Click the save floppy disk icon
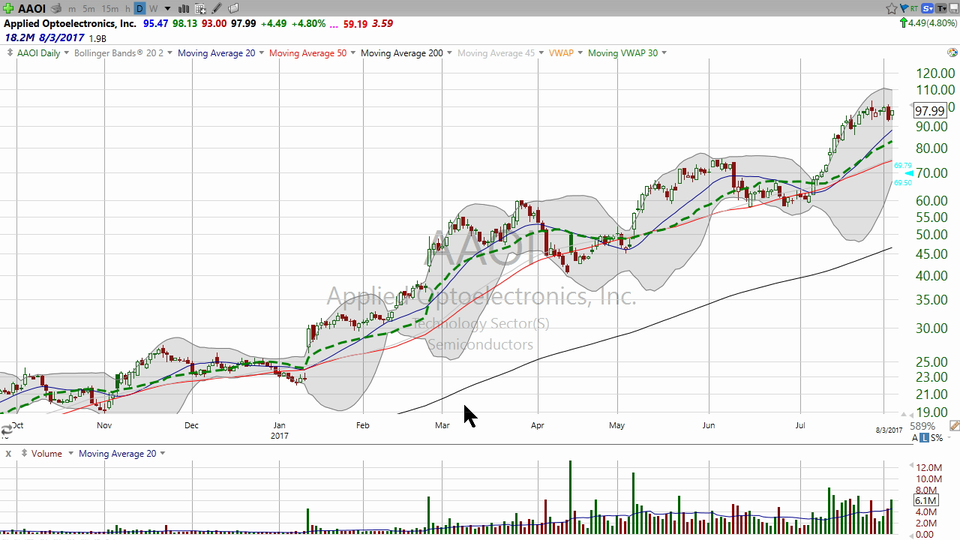 click(953, 9)
